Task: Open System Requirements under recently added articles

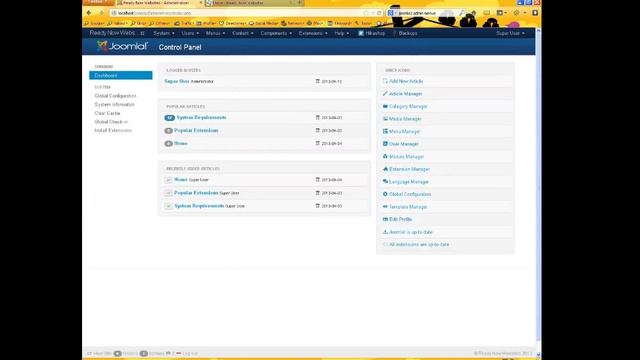Action: tap(199, 206)
